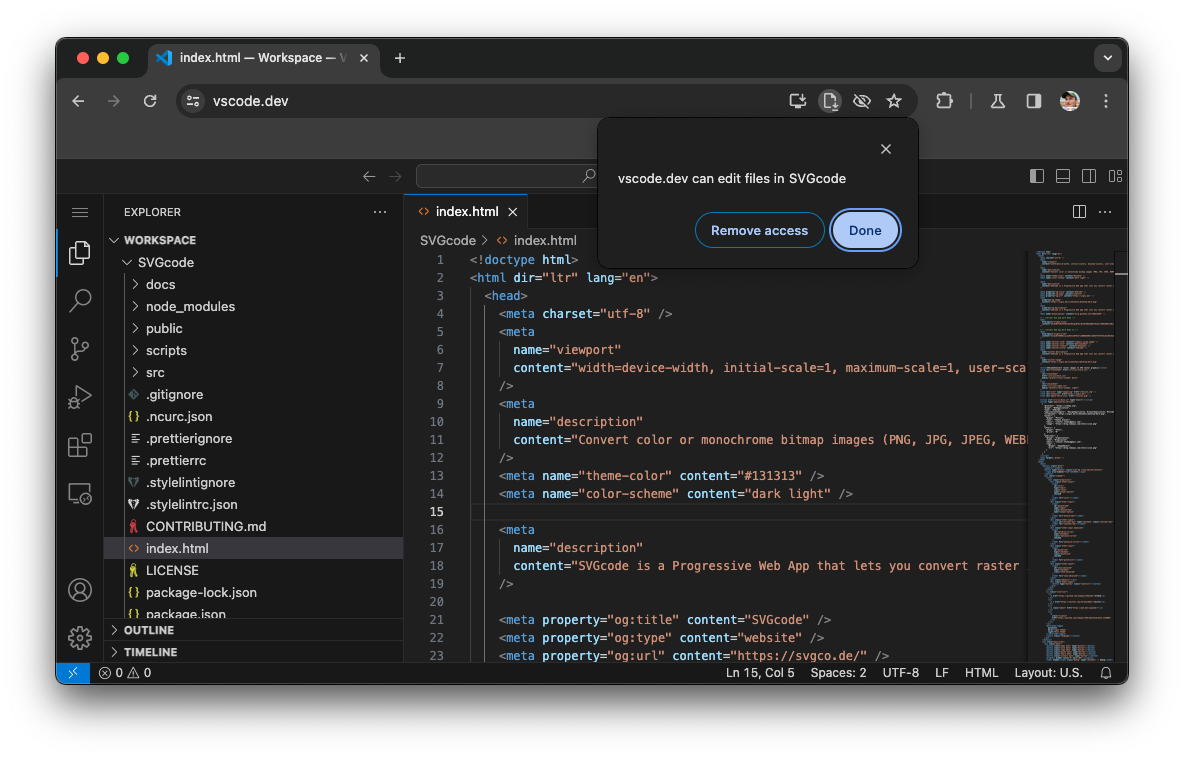Open the Search view
Image resolution: width=1184 pixels, height=758 pixels.
(80, 301)
